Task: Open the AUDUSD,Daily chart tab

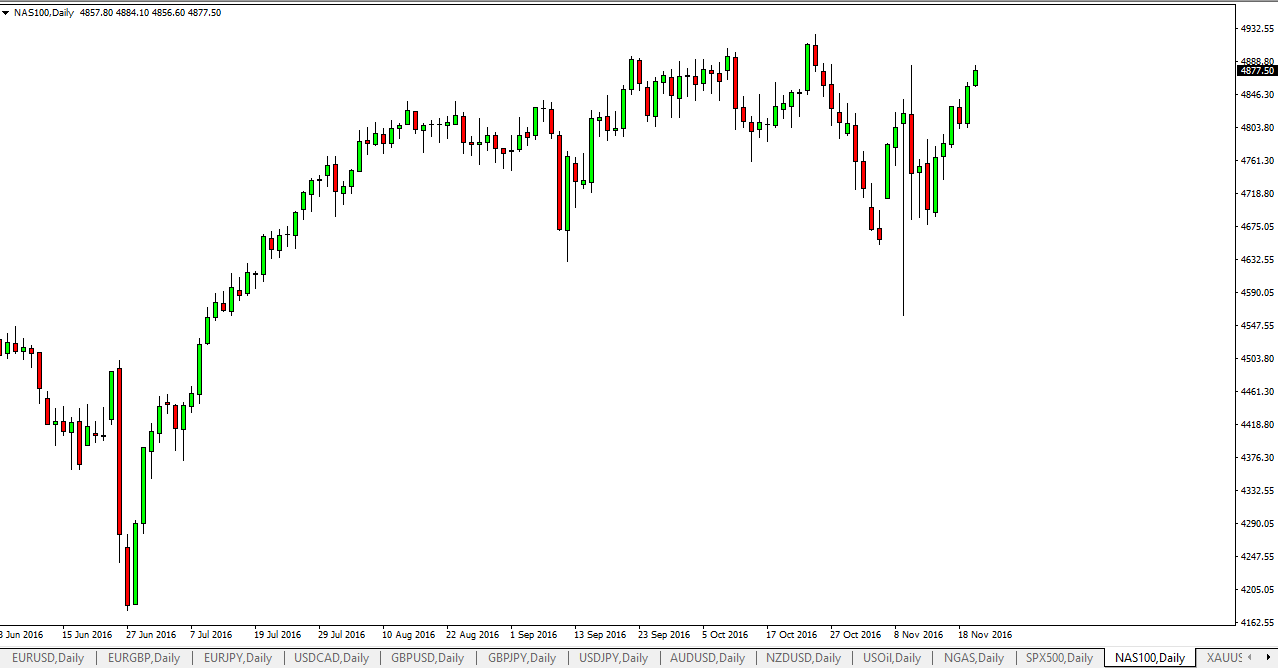Action: [x=706, y=658]
